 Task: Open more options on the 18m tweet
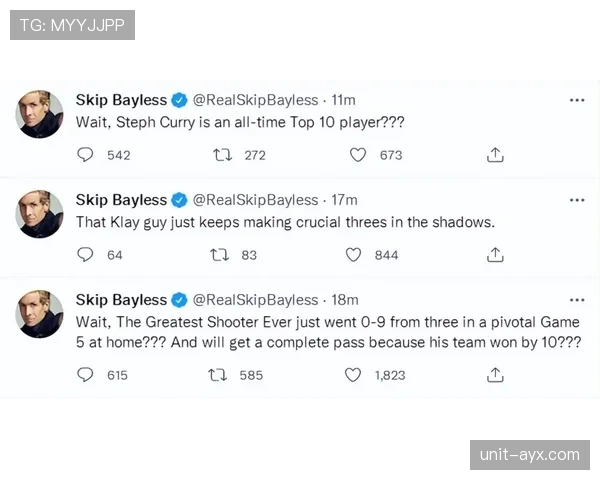tap(577, 300)
